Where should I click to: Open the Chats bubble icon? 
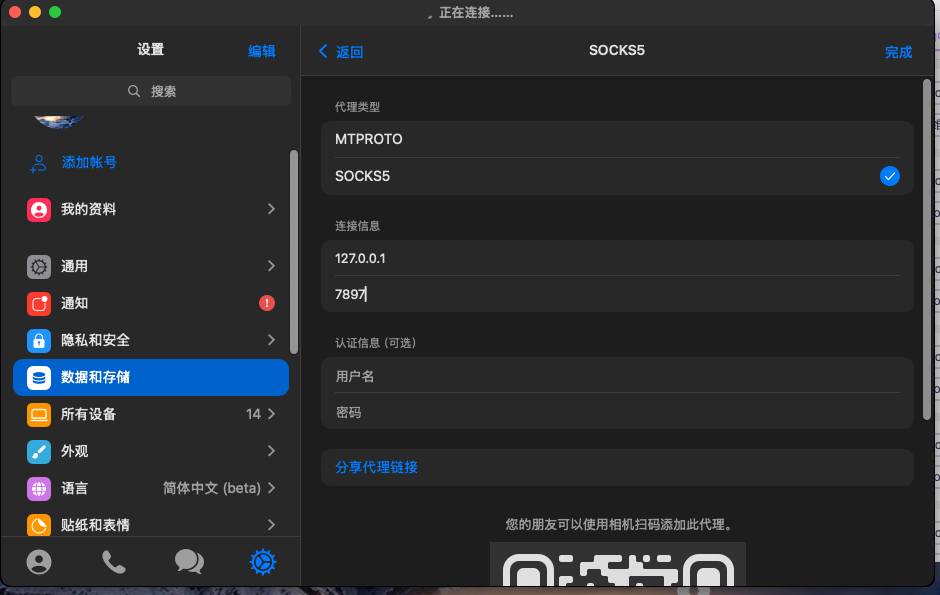(189, 561)
